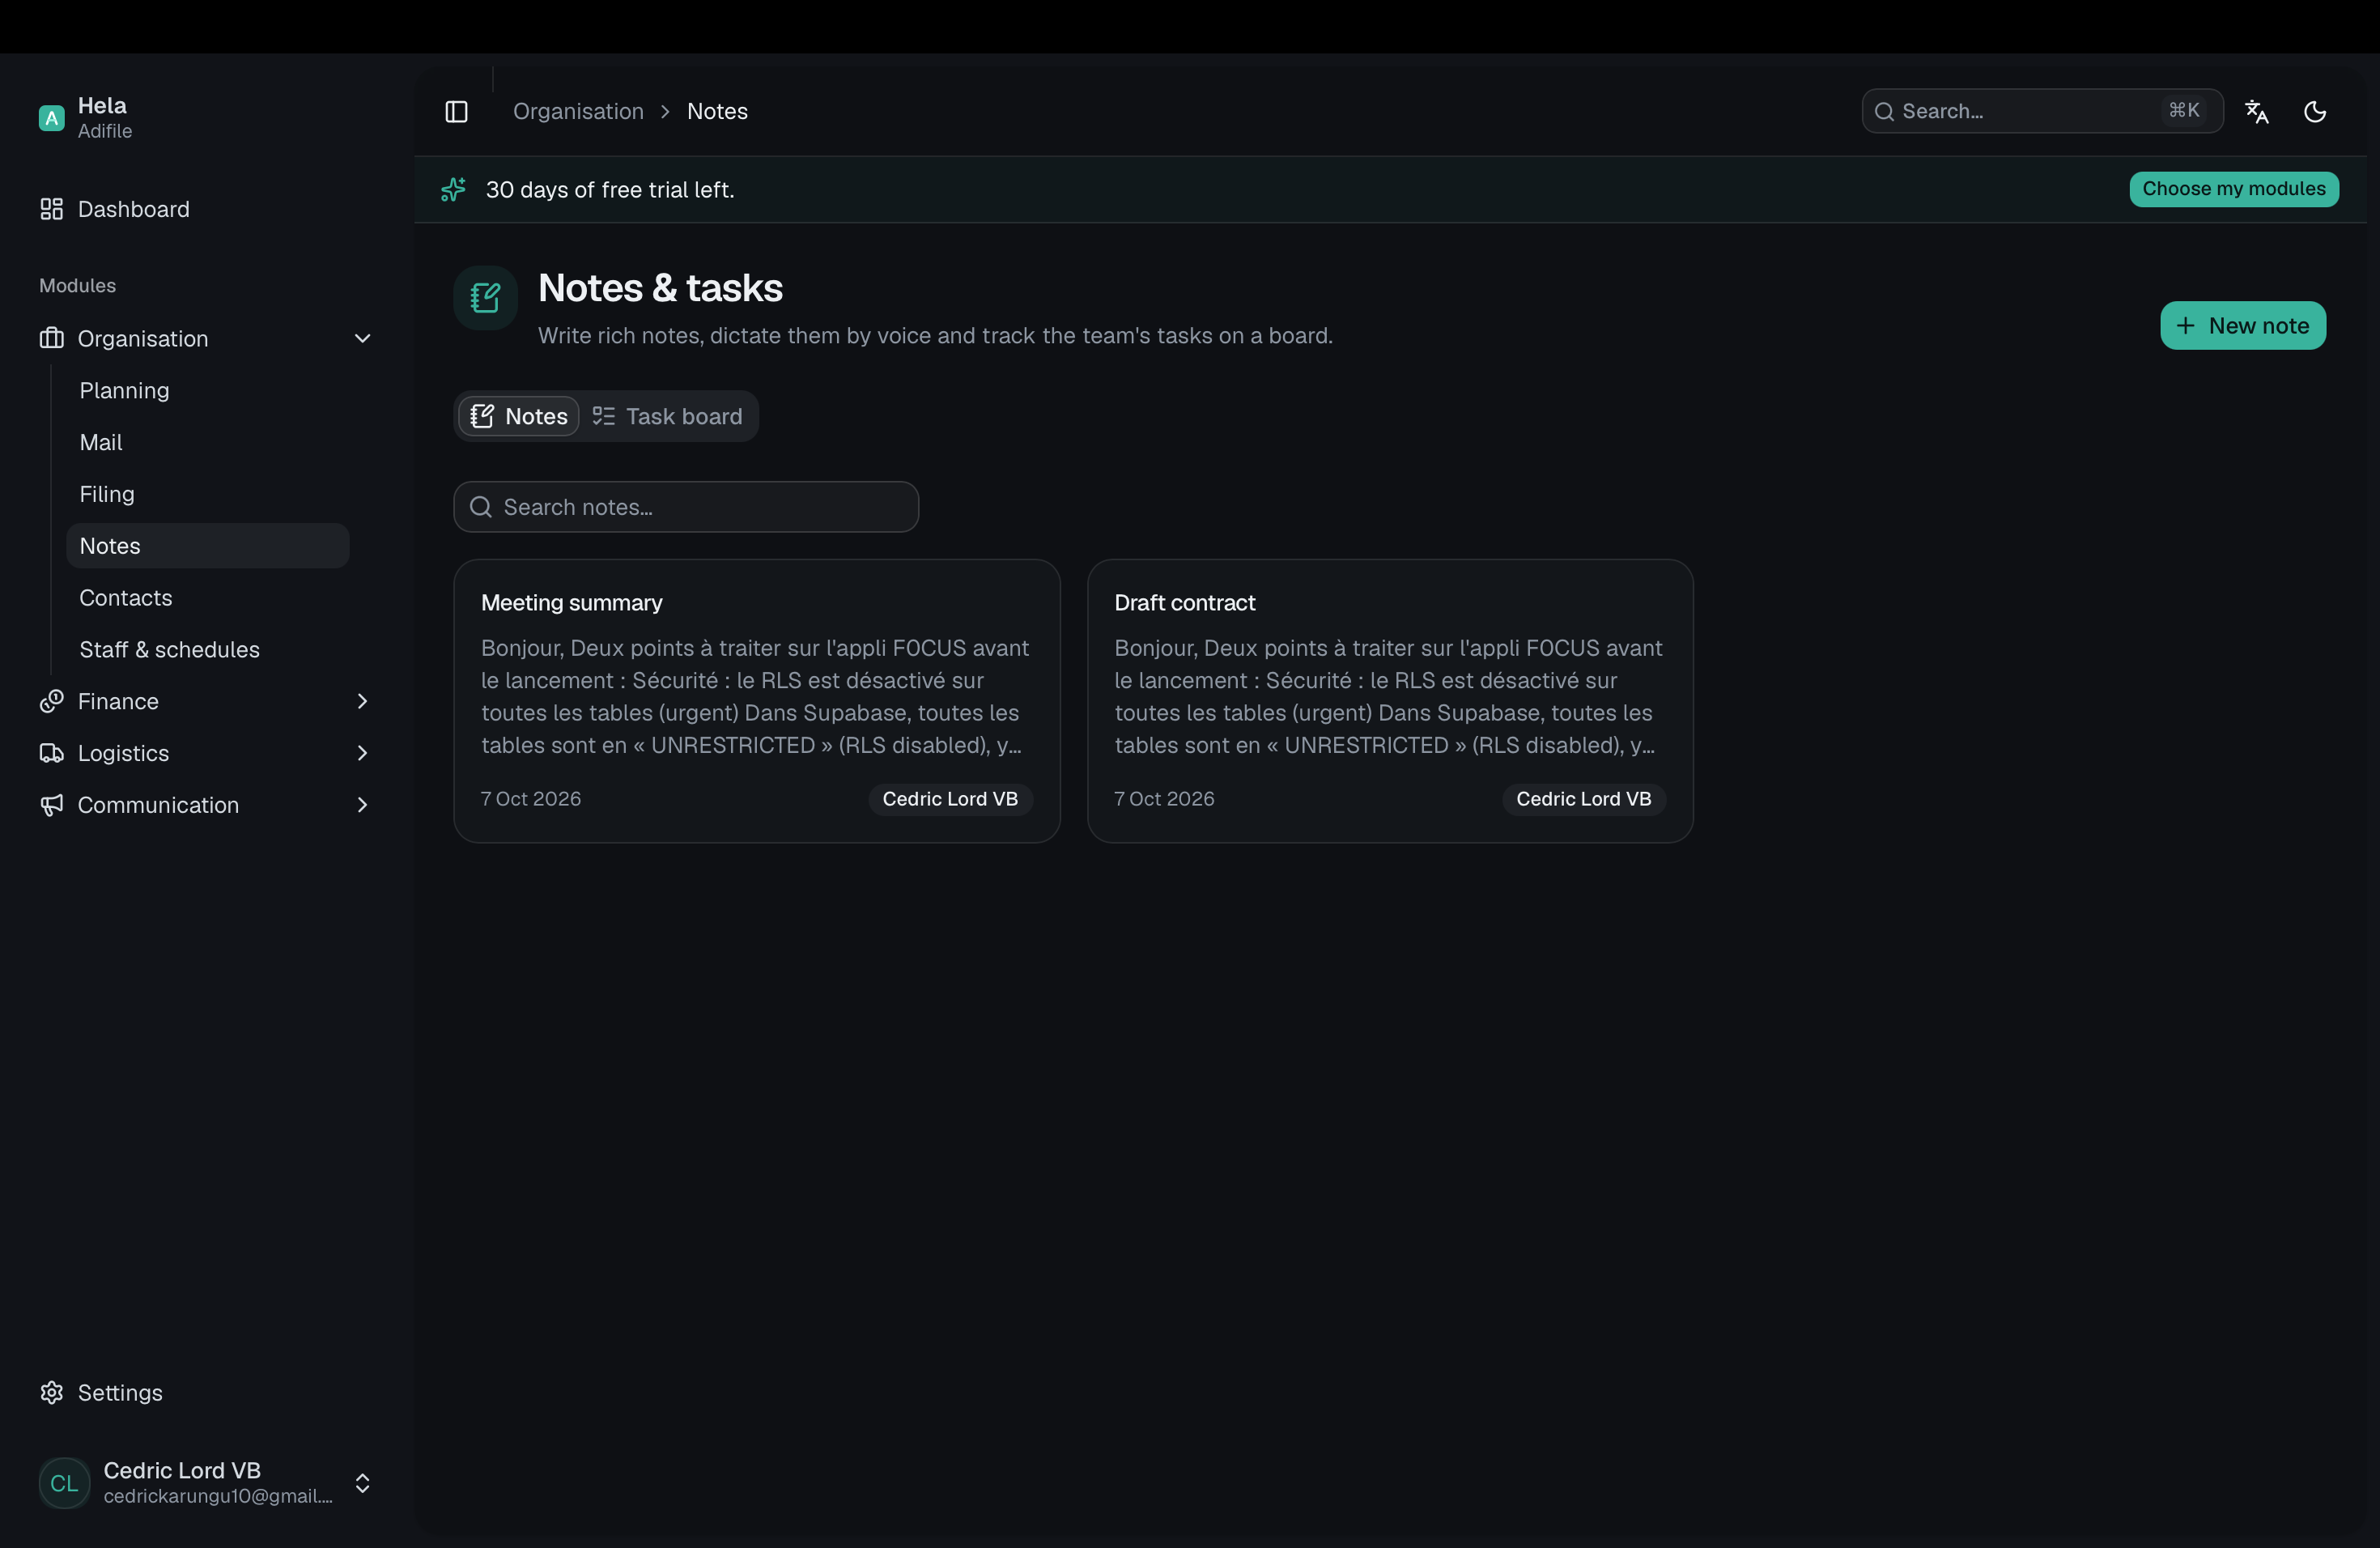
Task: Open Mail in the sidebar
Action: coord(207,442)
